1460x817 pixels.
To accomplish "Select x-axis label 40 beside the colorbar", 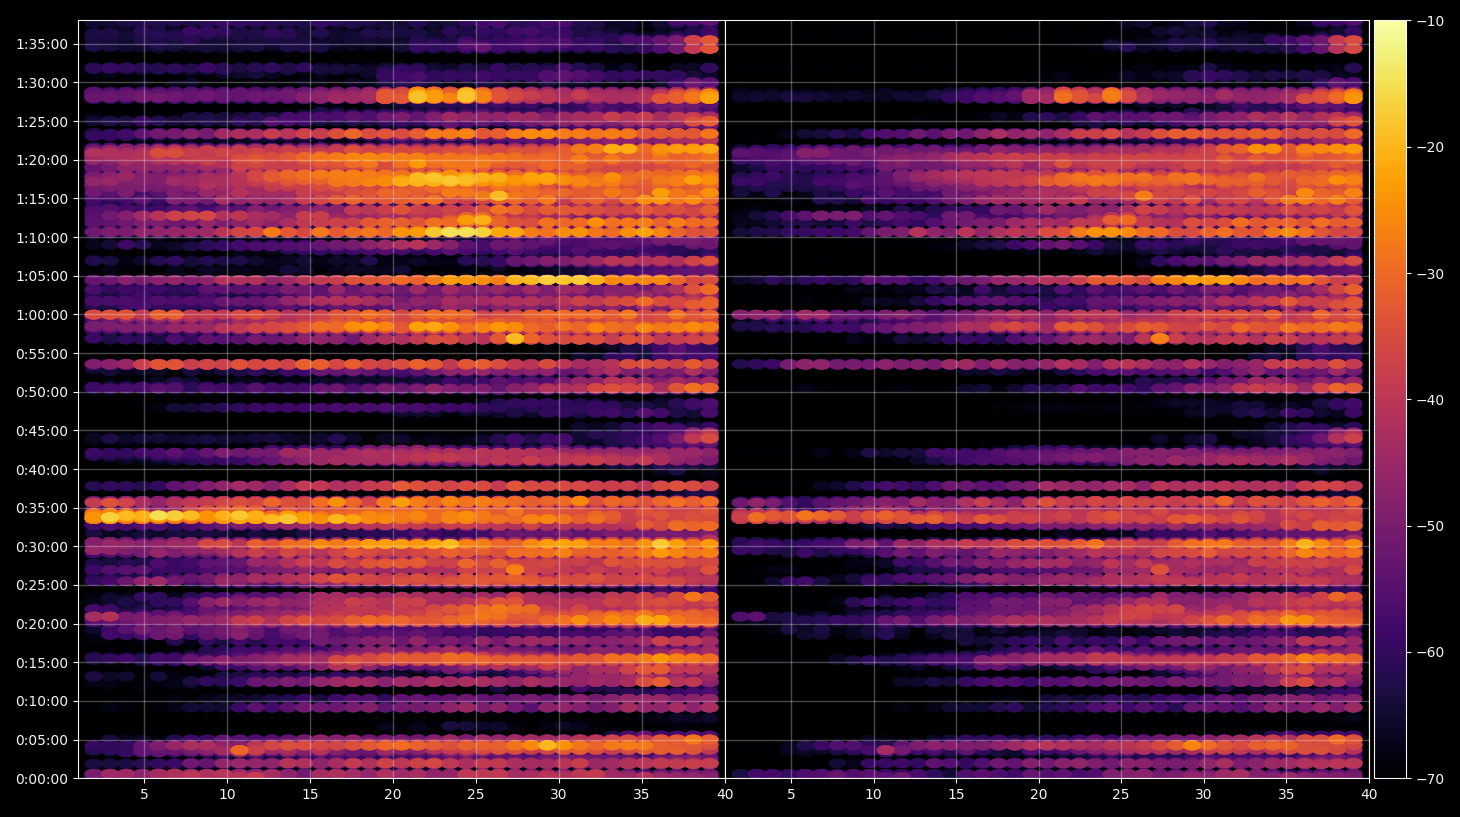I will 1369,795.
